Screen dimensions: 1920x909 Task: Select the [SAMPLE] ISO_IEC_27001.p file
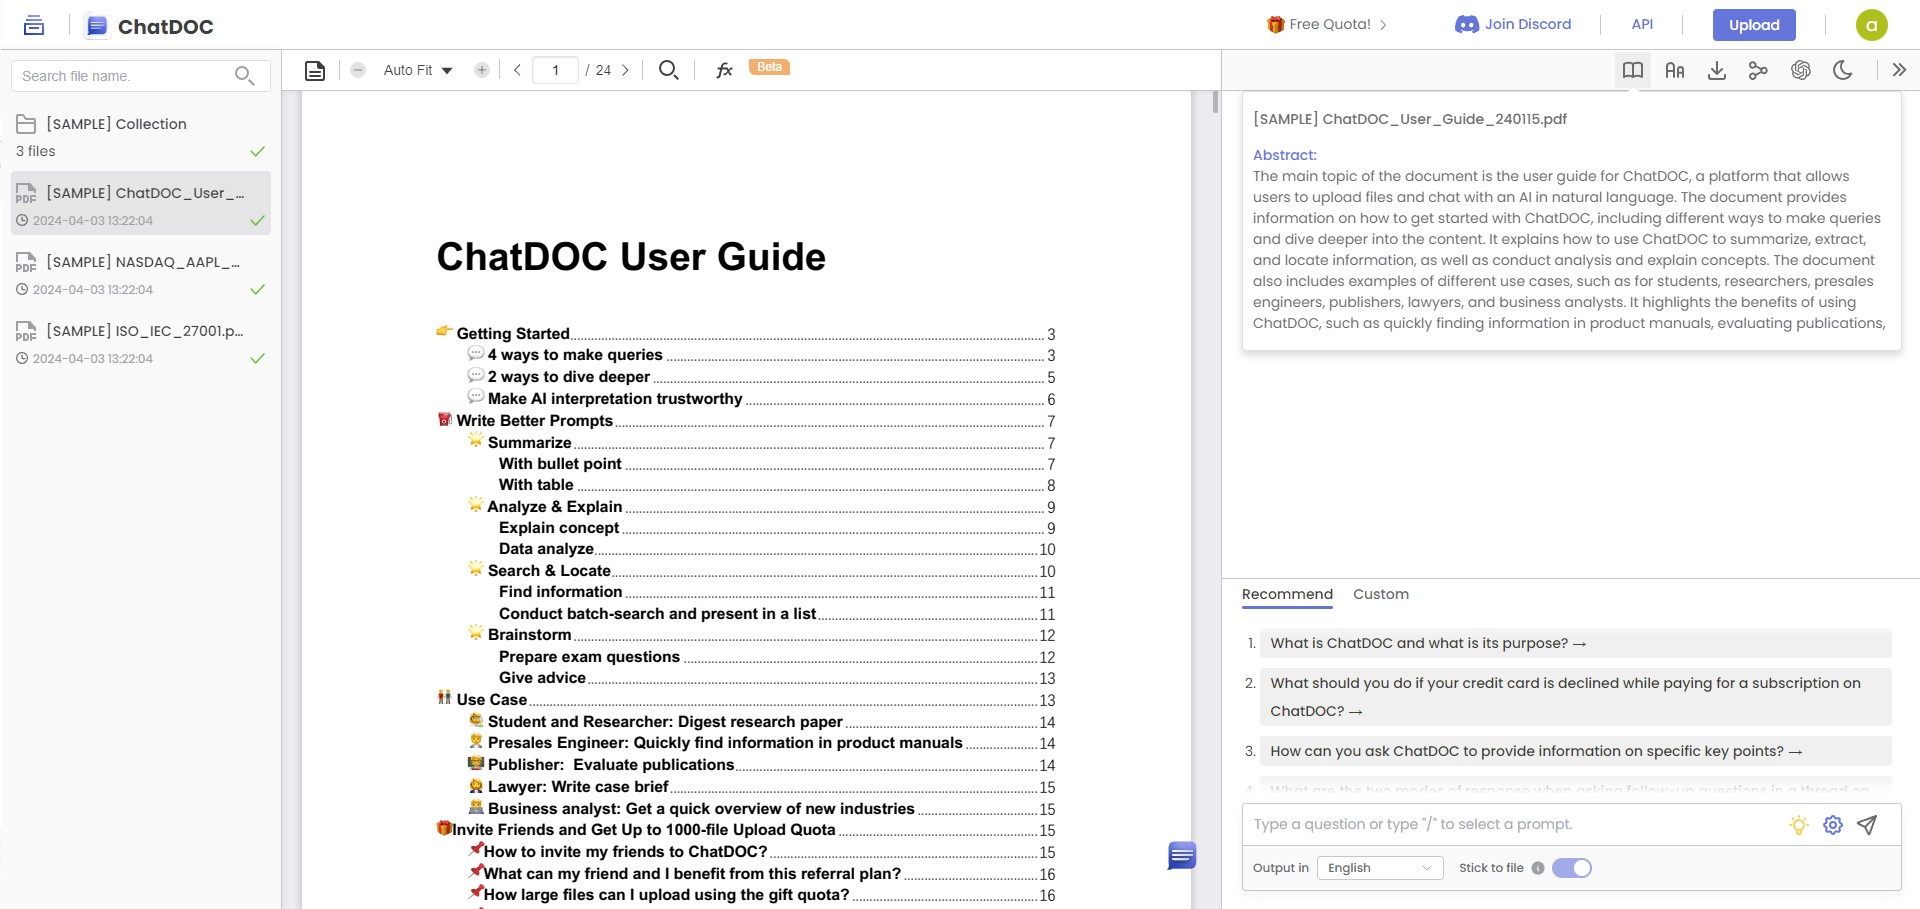(x=141, y=342)
